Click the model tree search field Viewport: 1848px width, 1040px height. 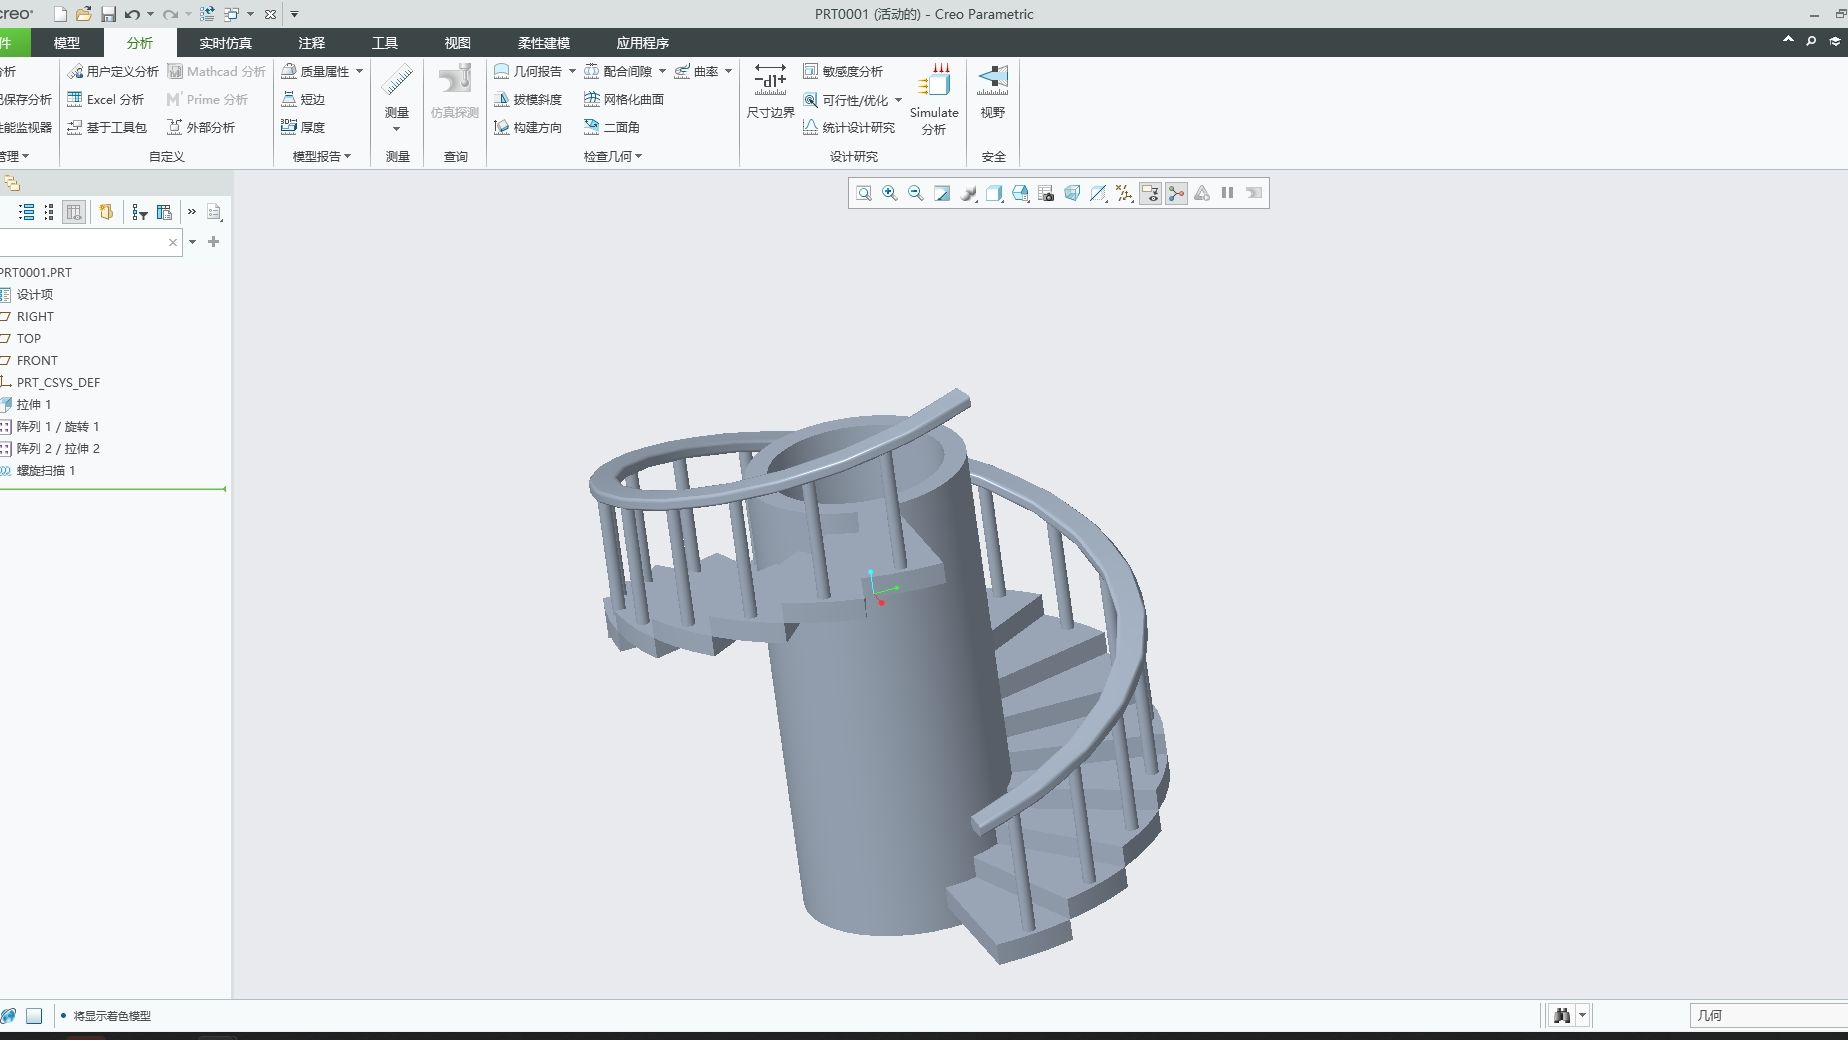coord(82,242)
